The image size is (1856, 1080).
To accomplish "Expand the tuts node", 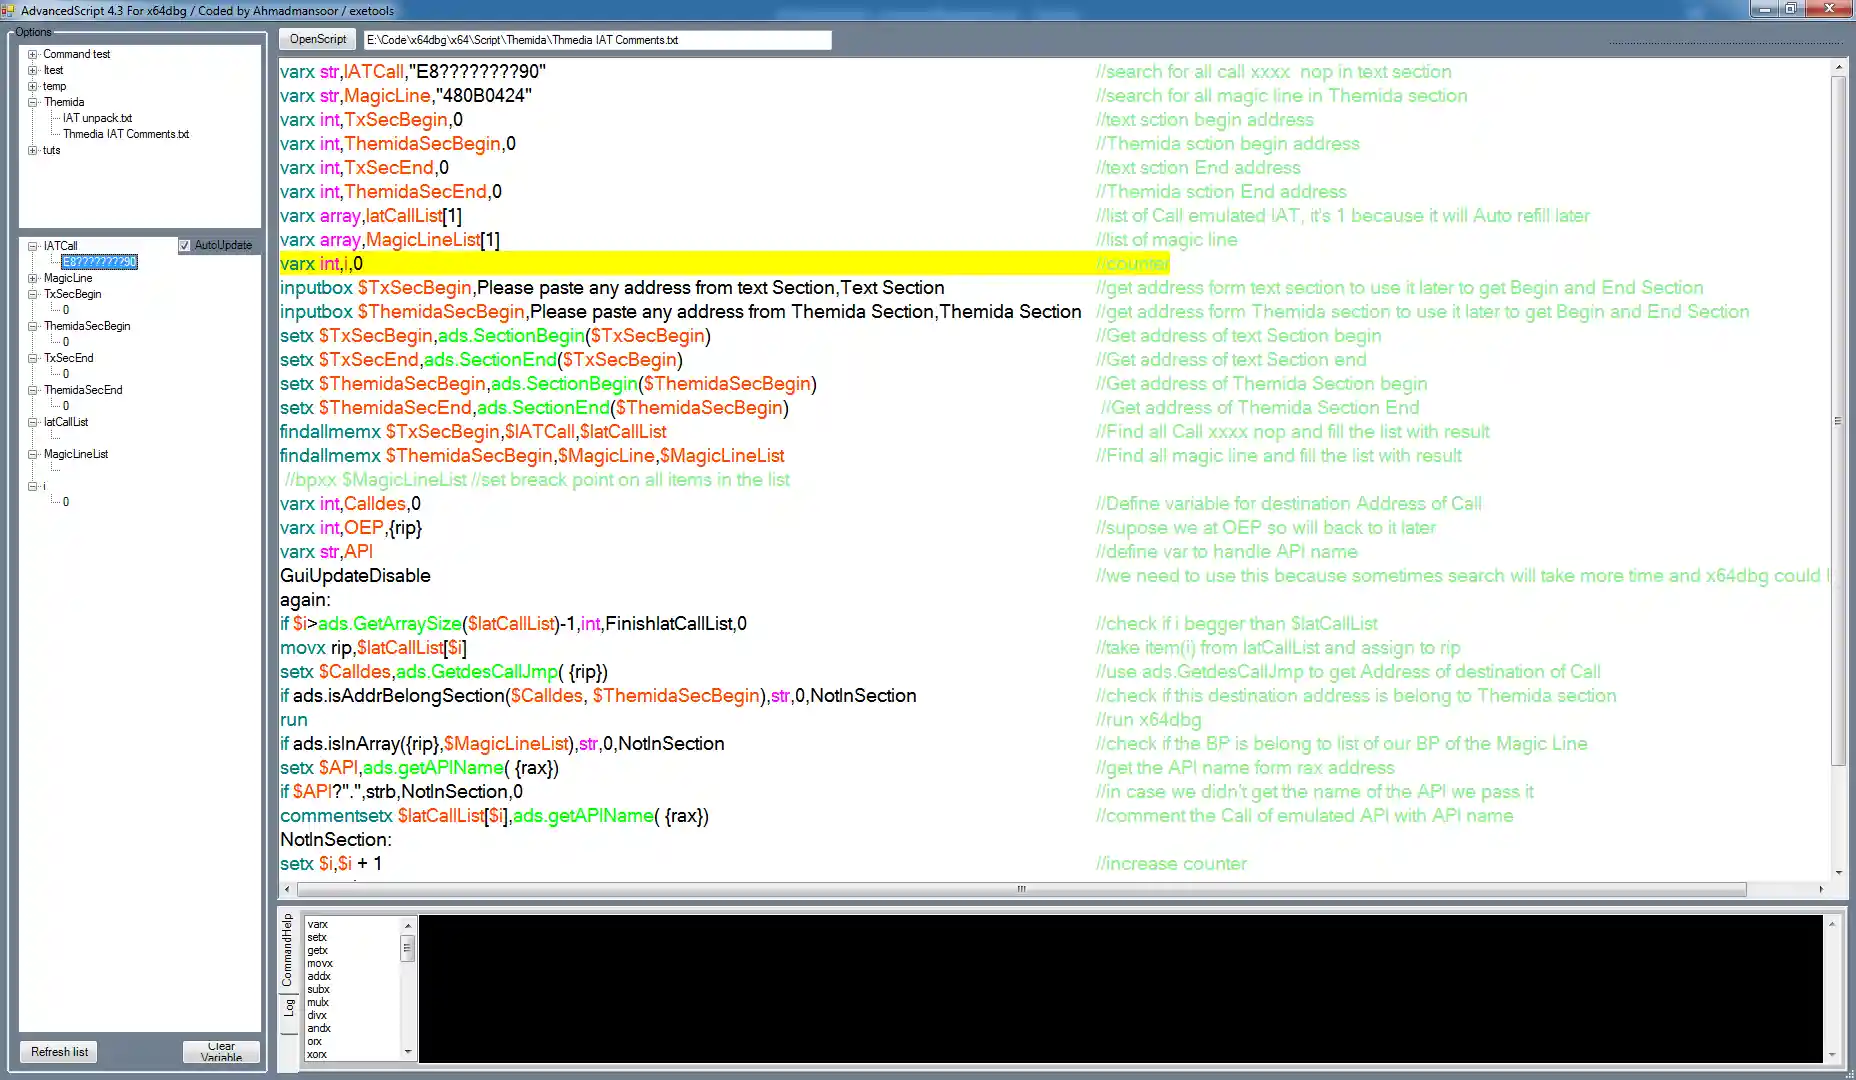I will pyautogui.click(x=31, y=150).
